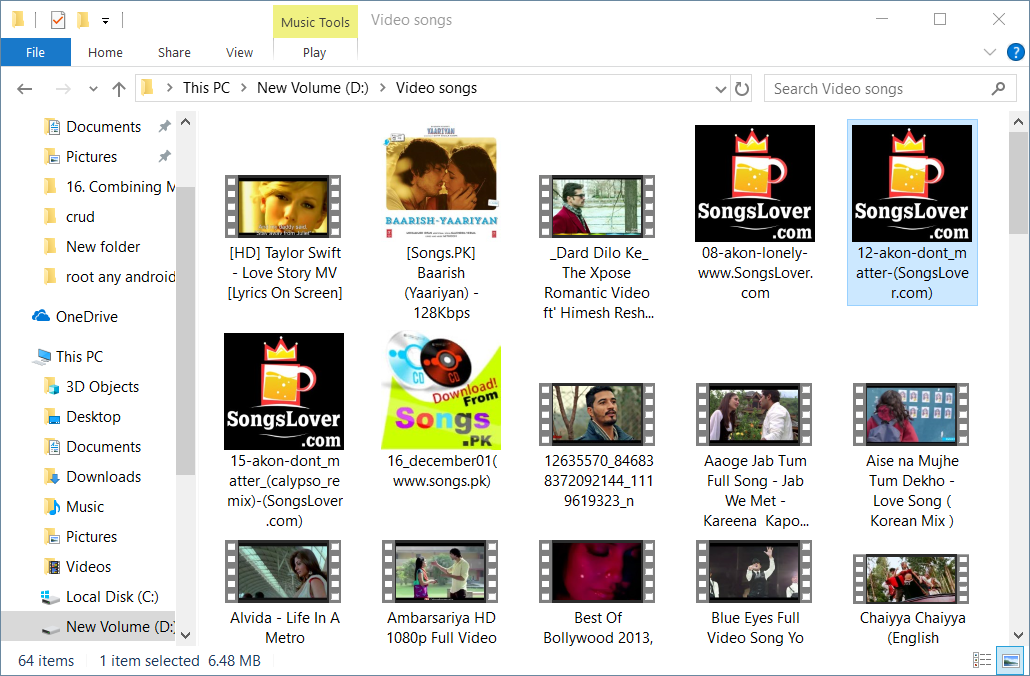This screenshot has width=1030, height=676.
Task: Click the Forward navigation arrow
Action: click(x=63, y=89)
